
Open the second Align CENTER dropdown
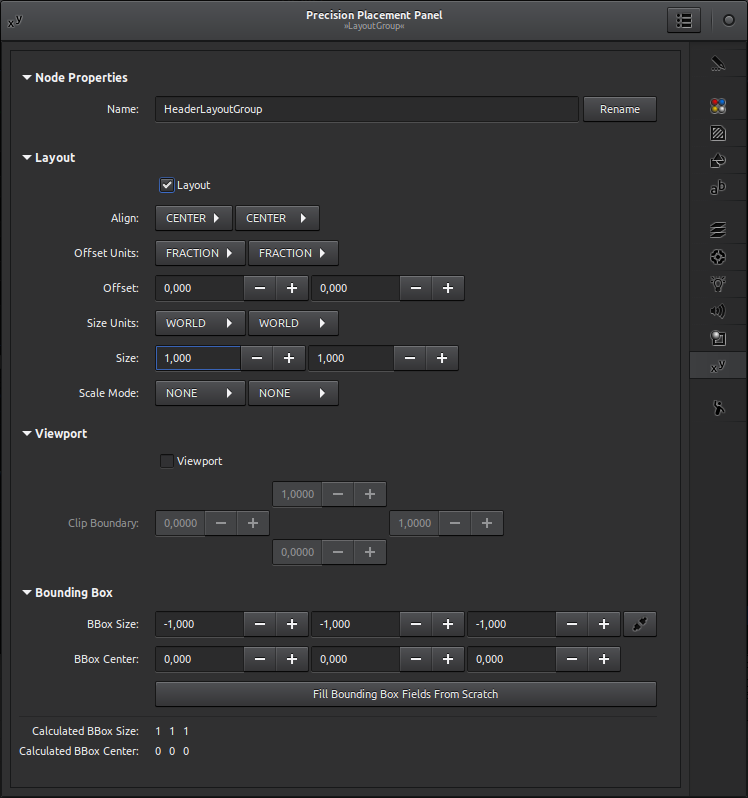click(x=277, y=218)
